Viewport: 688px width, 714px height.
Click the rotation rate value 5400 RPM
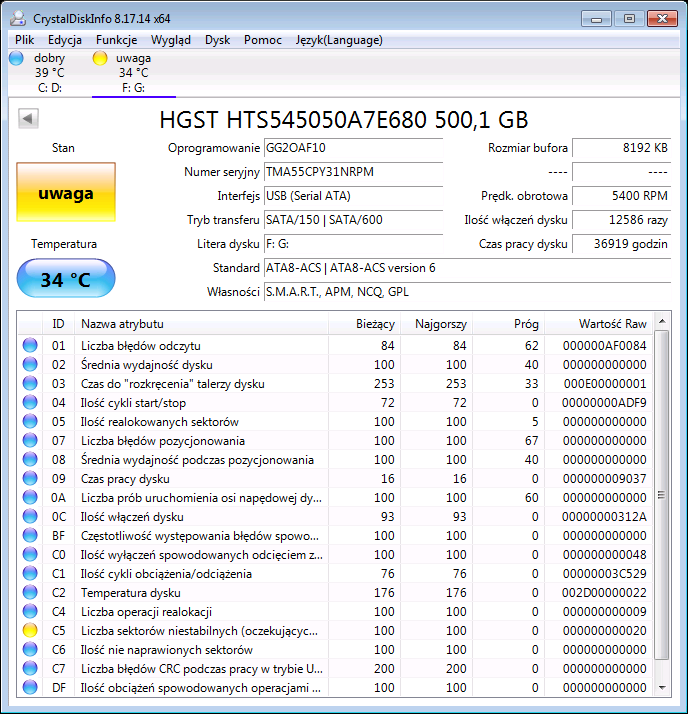coord(622,196)
